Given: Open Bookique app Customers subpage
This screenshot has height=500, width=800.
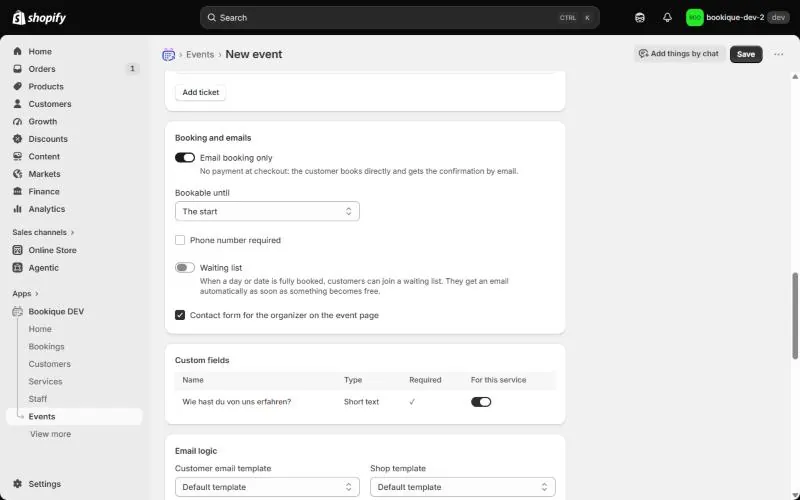Looking at the screenshot, I should pos(49,364).
